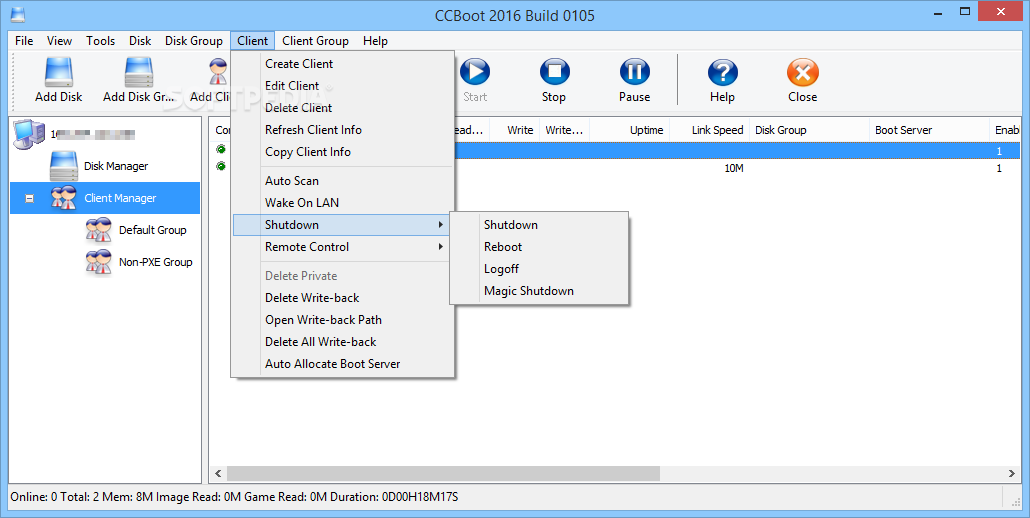Image resolution: width=1030 pixels, height=518 pixels.
Task: Click the Add Disk toolbar icon
Action: tap(58, 72)
